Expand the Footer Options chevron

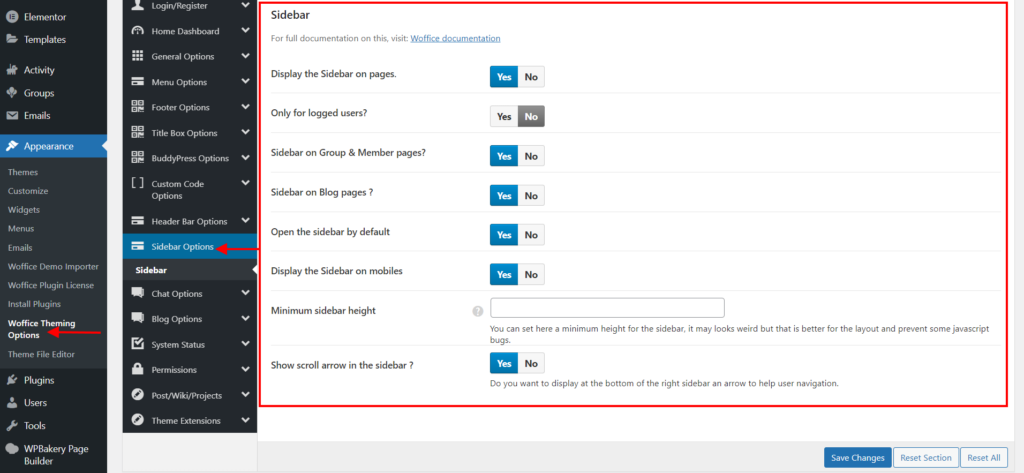point(245,107)
